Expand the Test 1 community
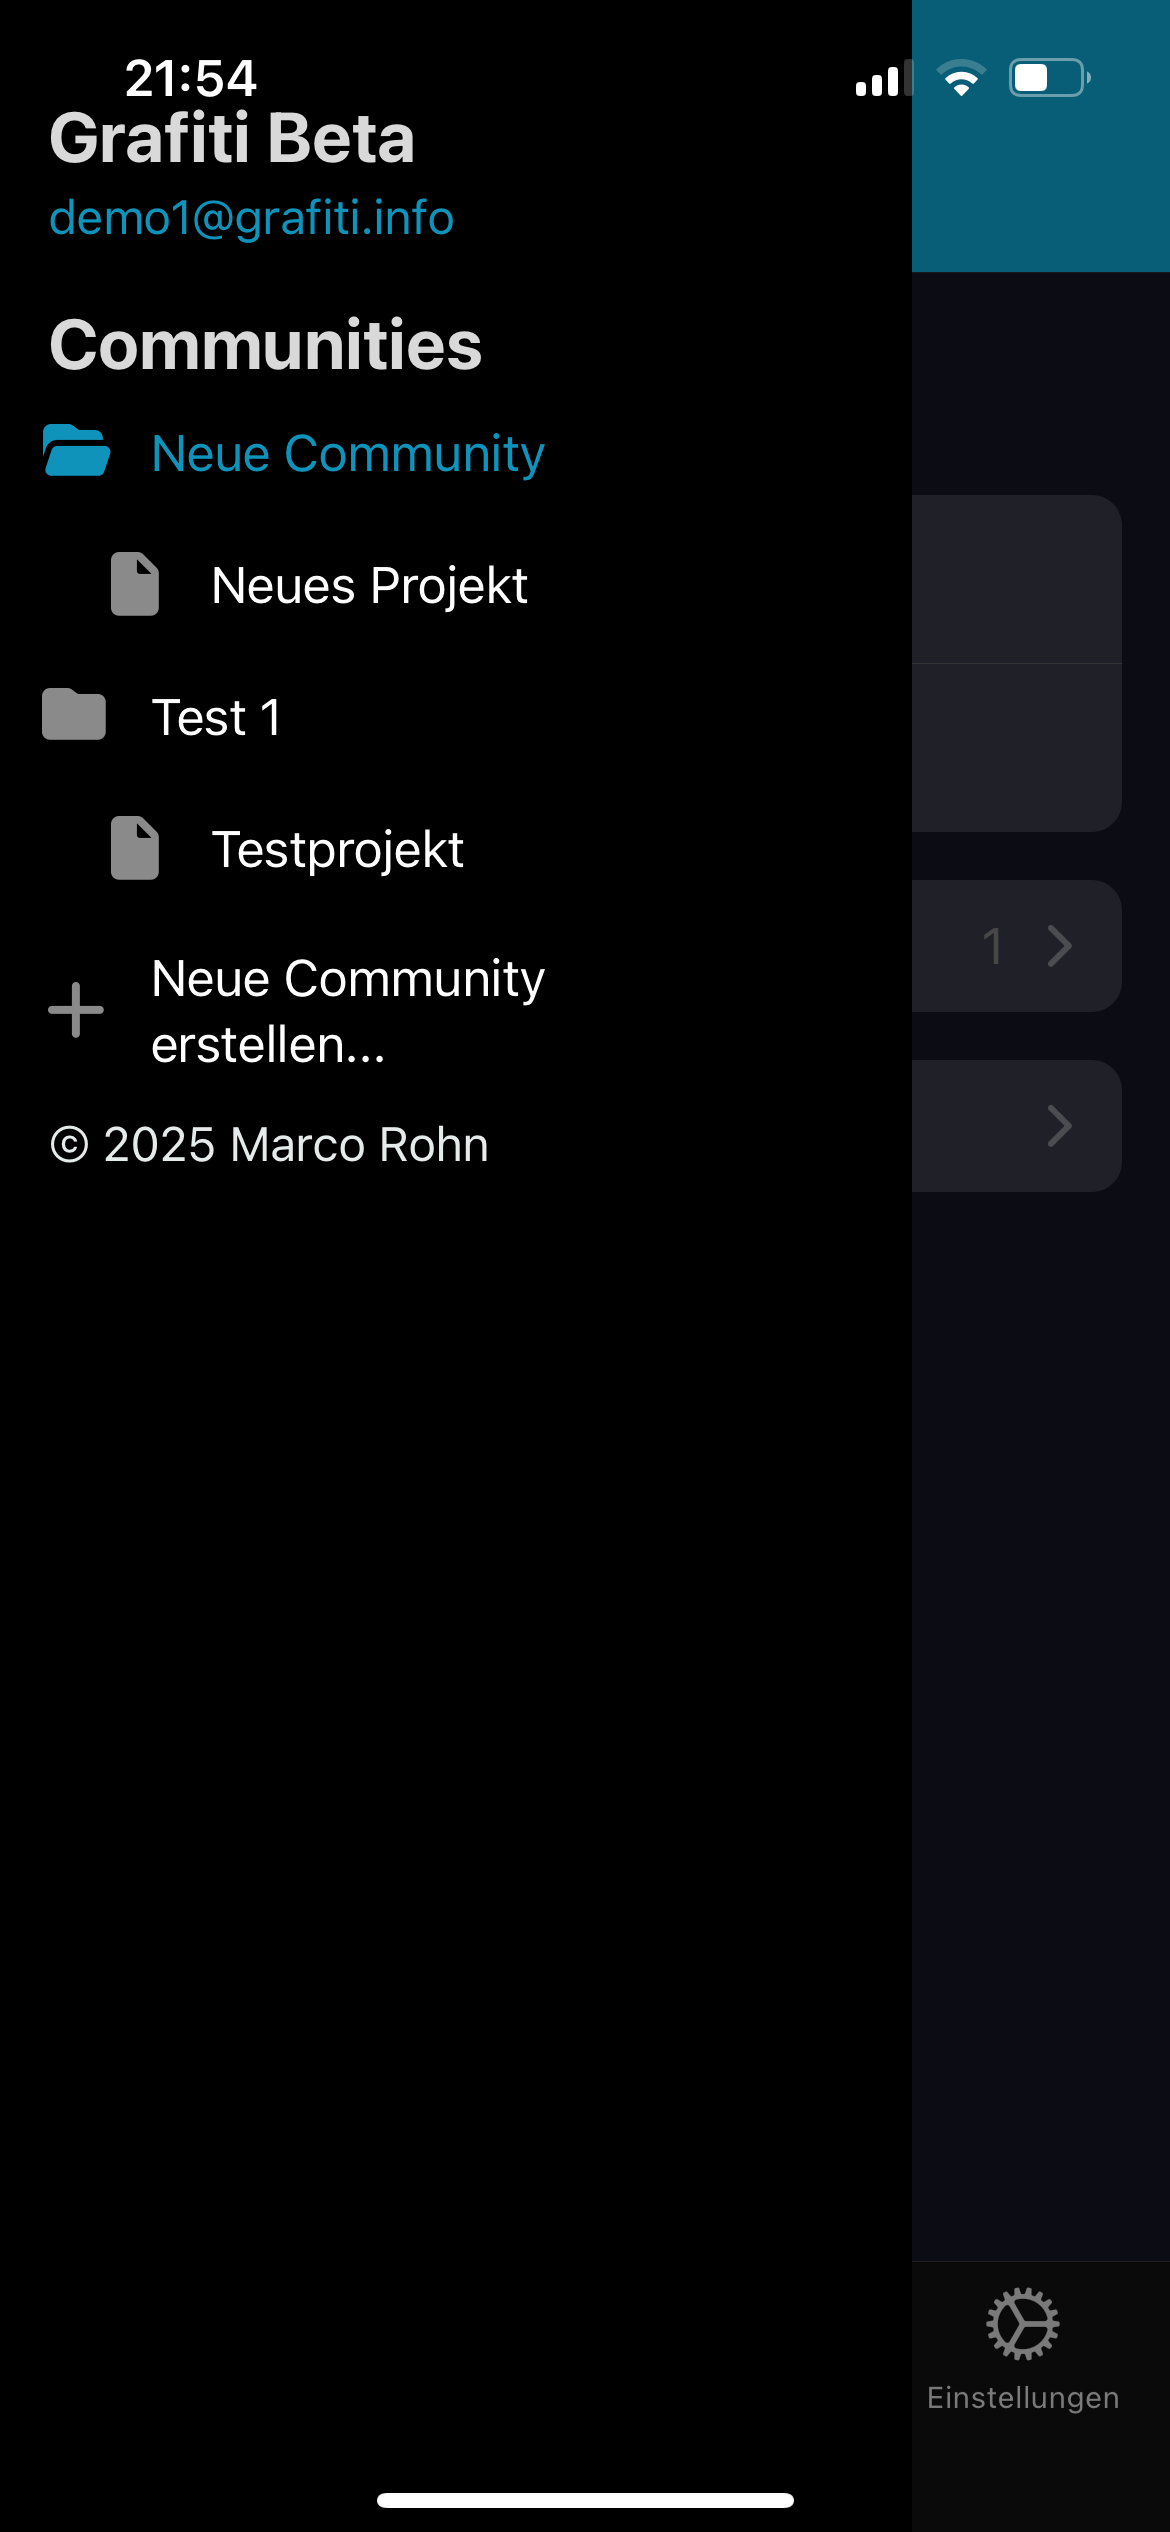This screenshot has height=2532, width=1170. click(216, 718)
